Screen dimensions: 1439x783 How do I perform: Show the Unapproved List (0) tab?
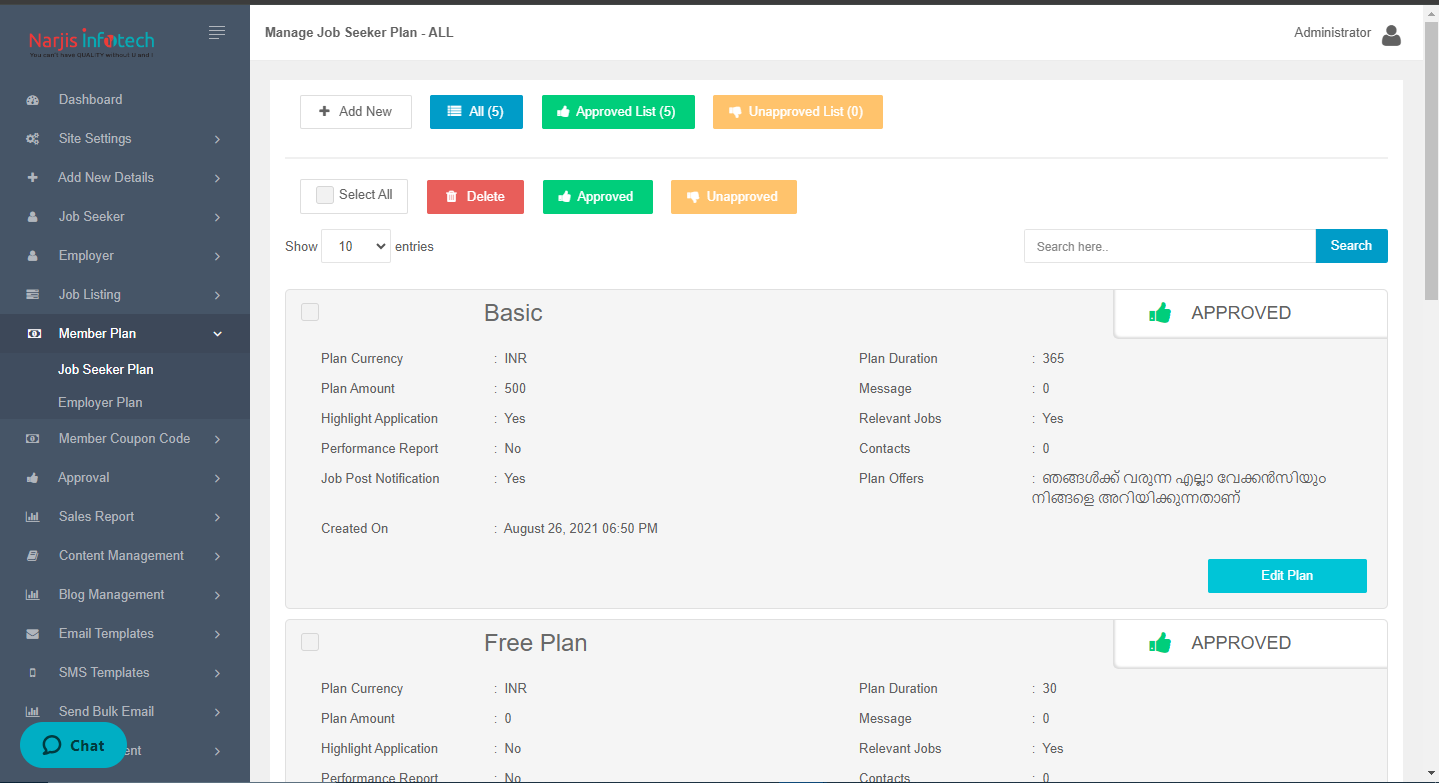[x=797, y=112]
